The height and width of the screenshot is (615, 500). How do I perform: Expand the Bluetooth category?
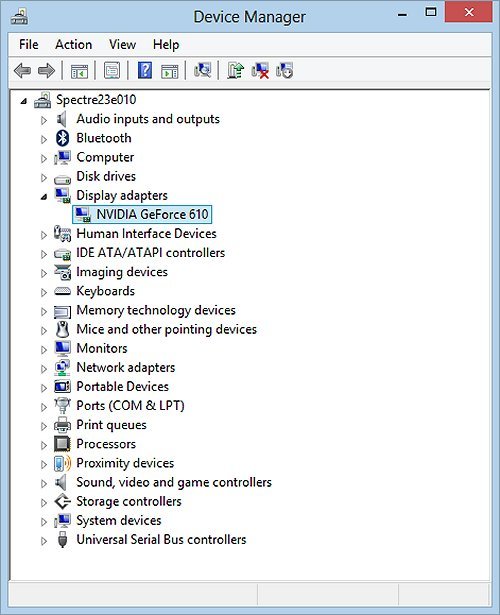pyautogui.click(x=44, y=139)
